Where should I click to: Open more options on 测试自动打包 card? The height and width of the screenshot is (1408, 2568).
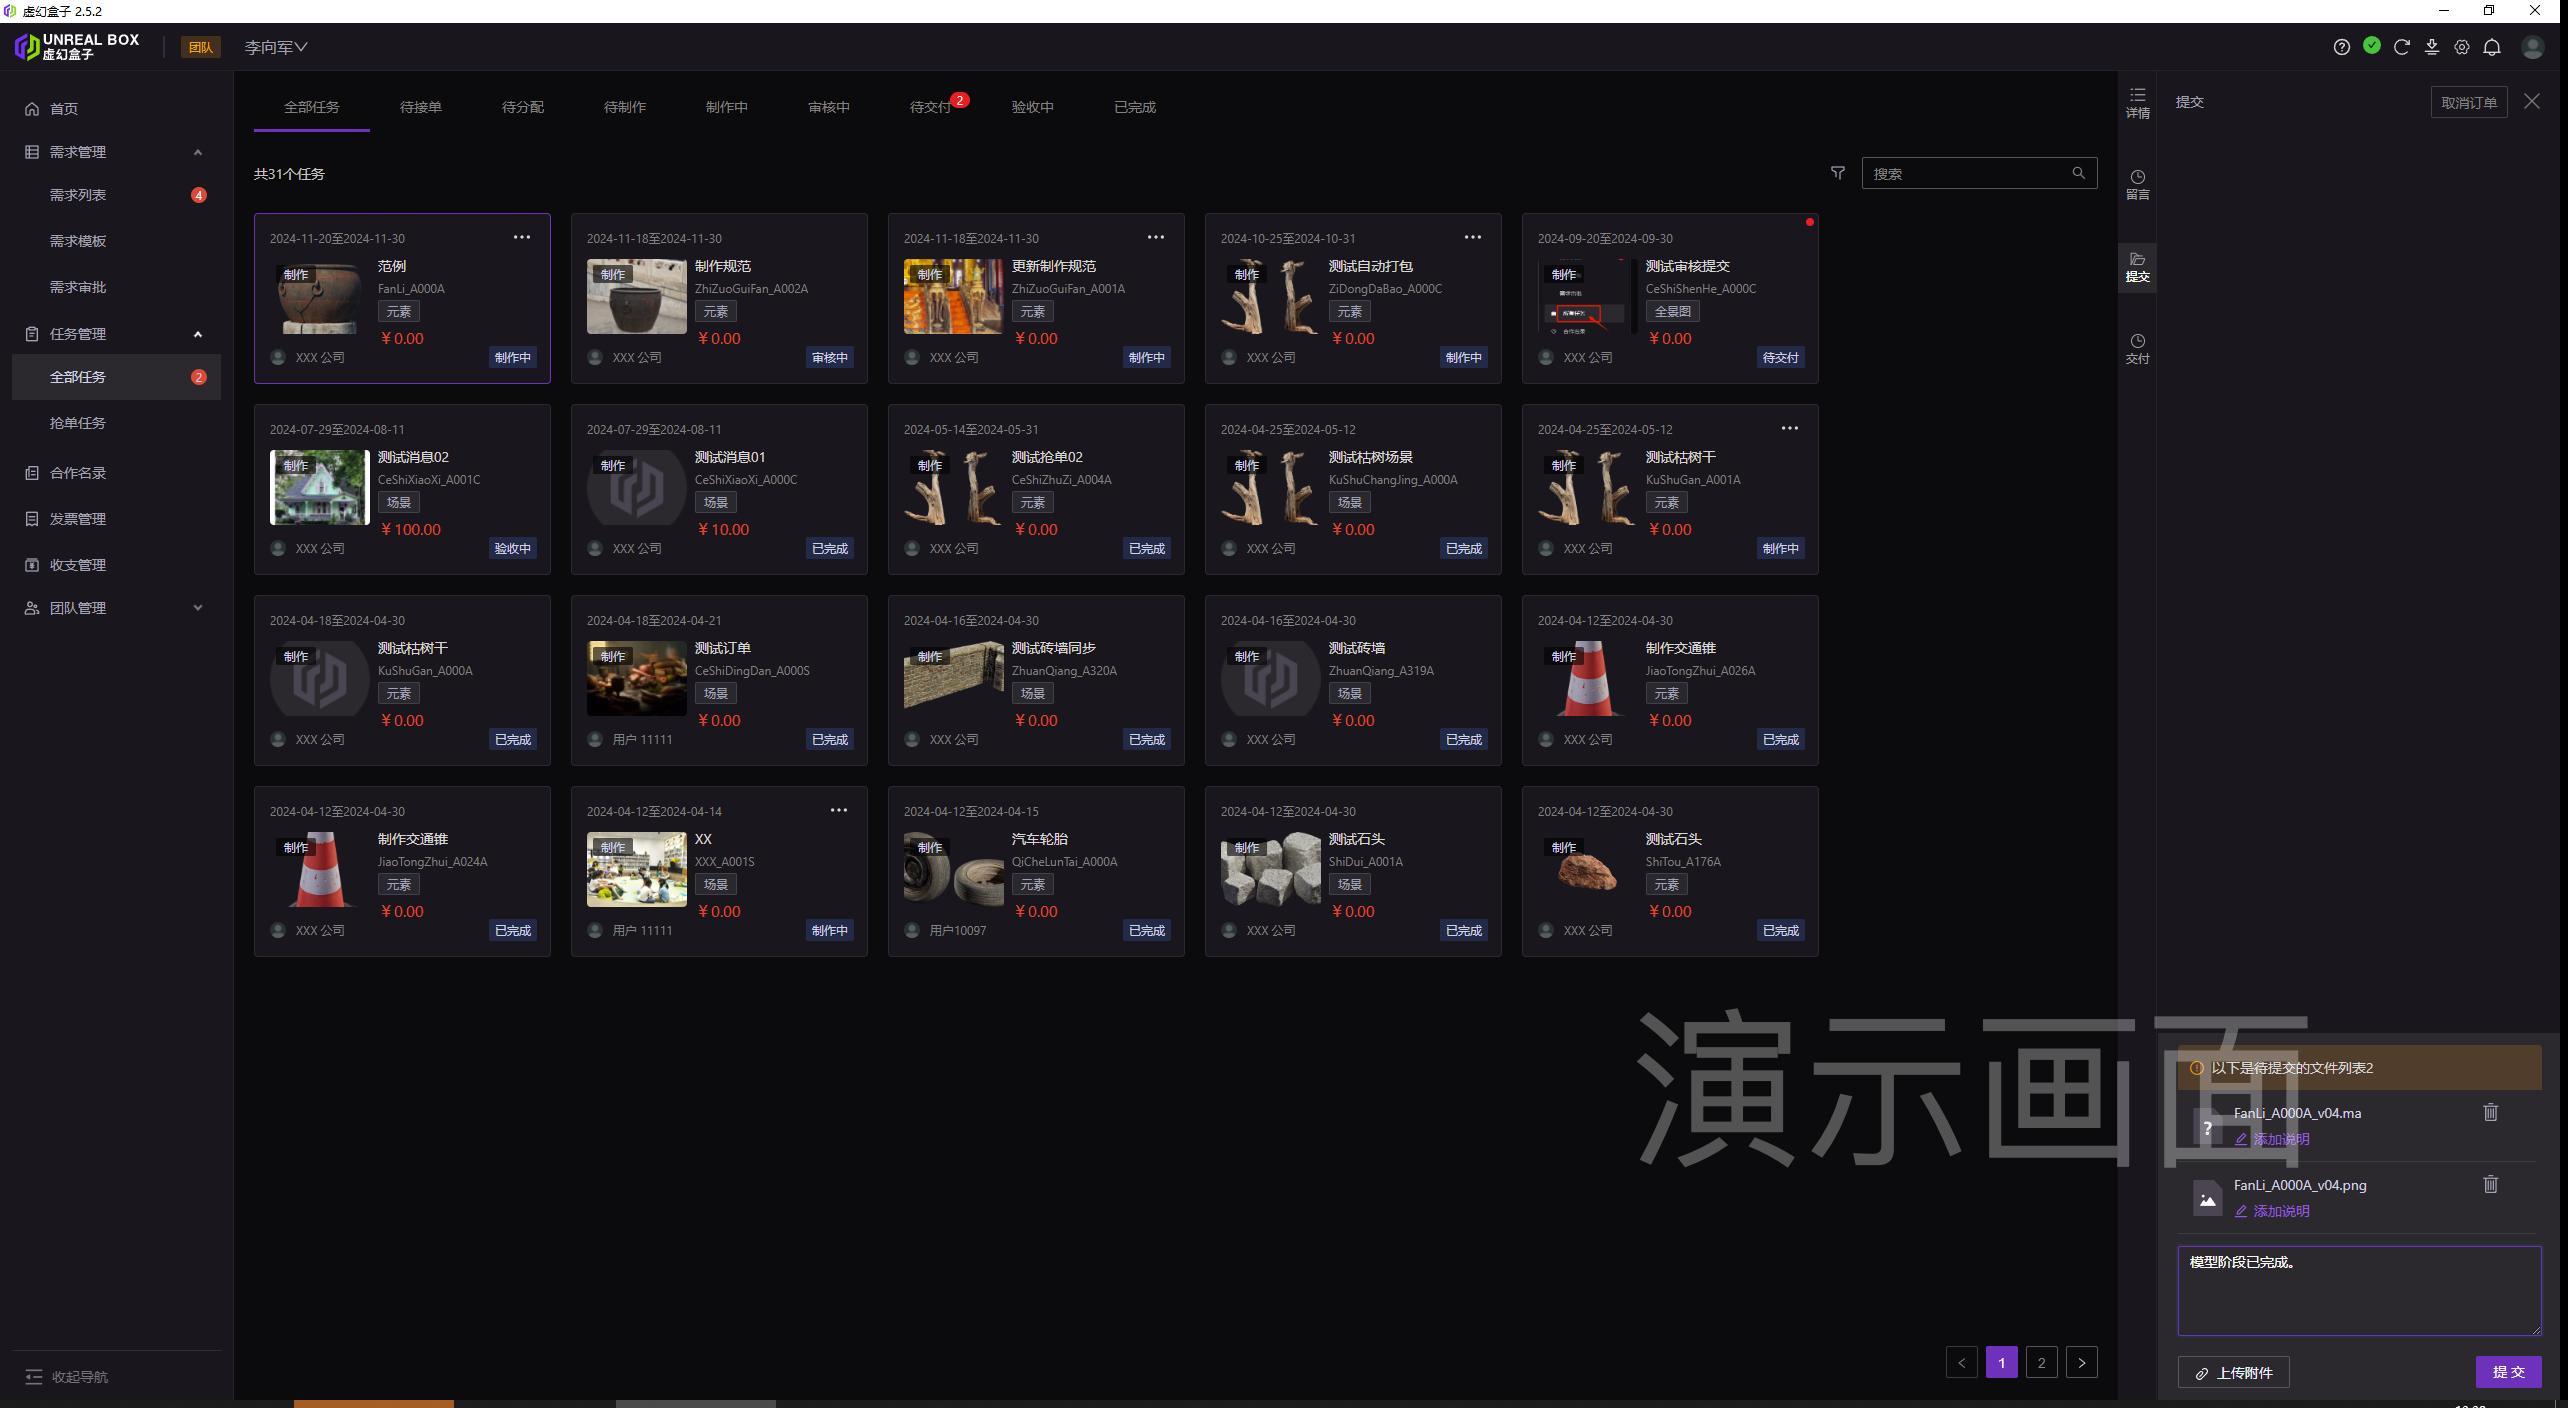[x=1473, y=237]
